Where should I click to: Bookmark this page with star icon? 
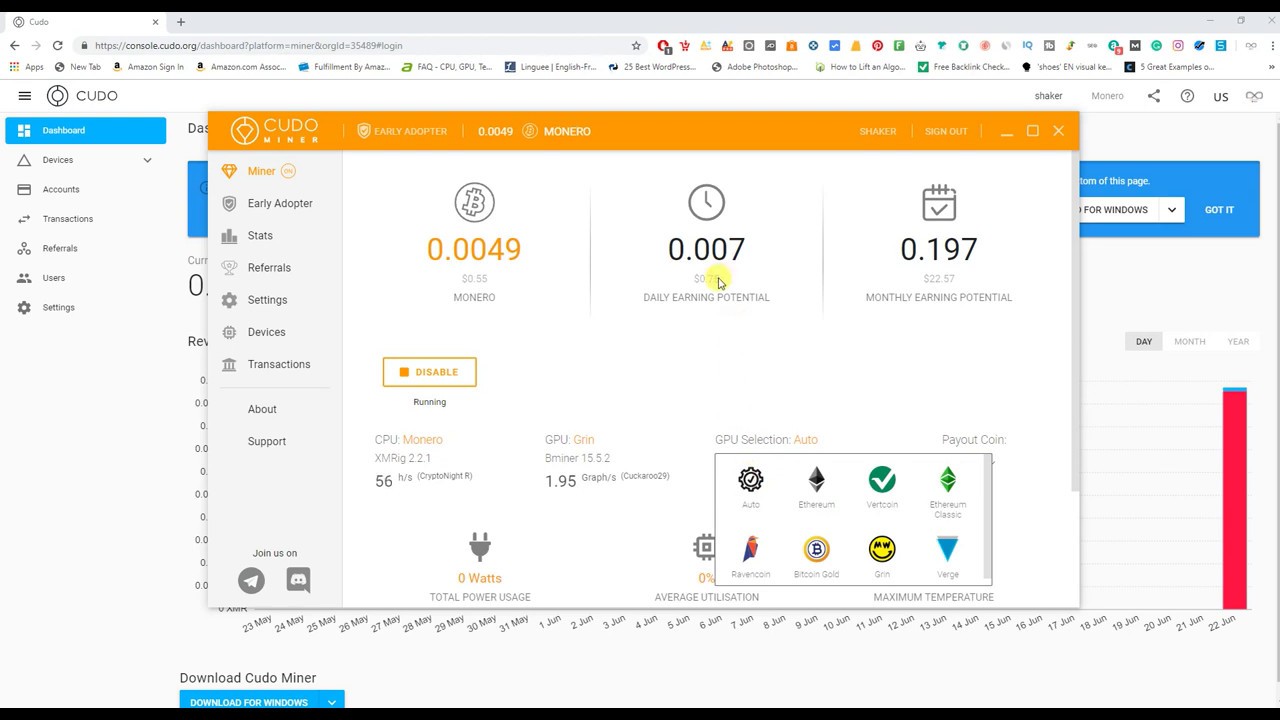tap(635, 46)
